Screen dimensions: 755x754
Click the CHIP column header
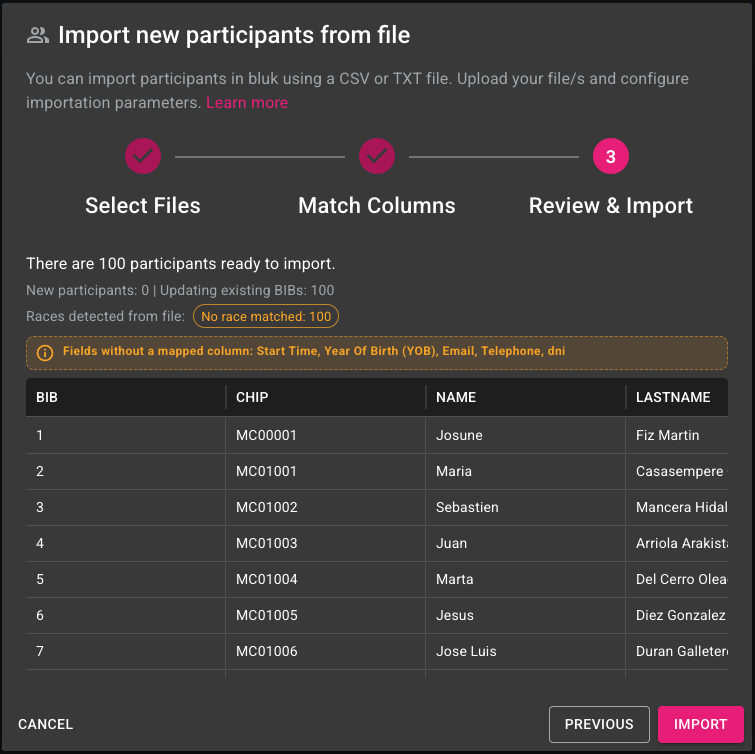coord(252,397)
